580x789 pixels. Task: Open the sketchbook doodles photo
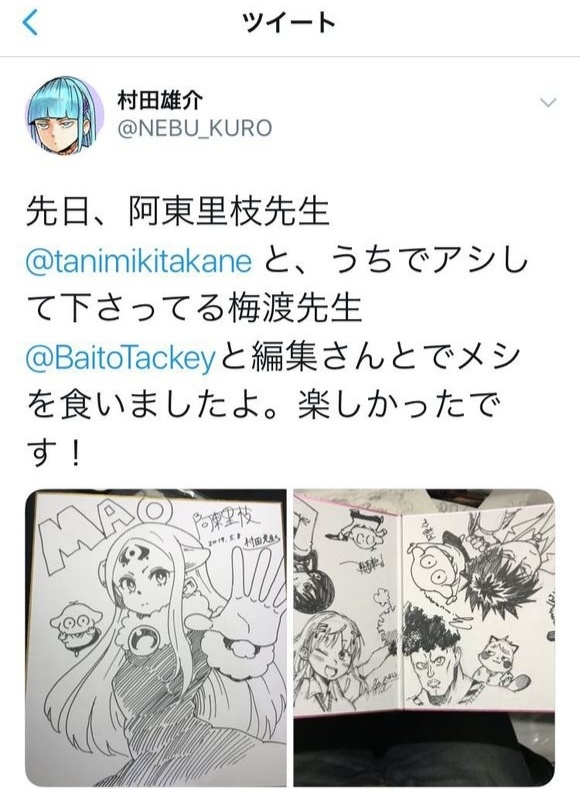(x=424, y=637)
